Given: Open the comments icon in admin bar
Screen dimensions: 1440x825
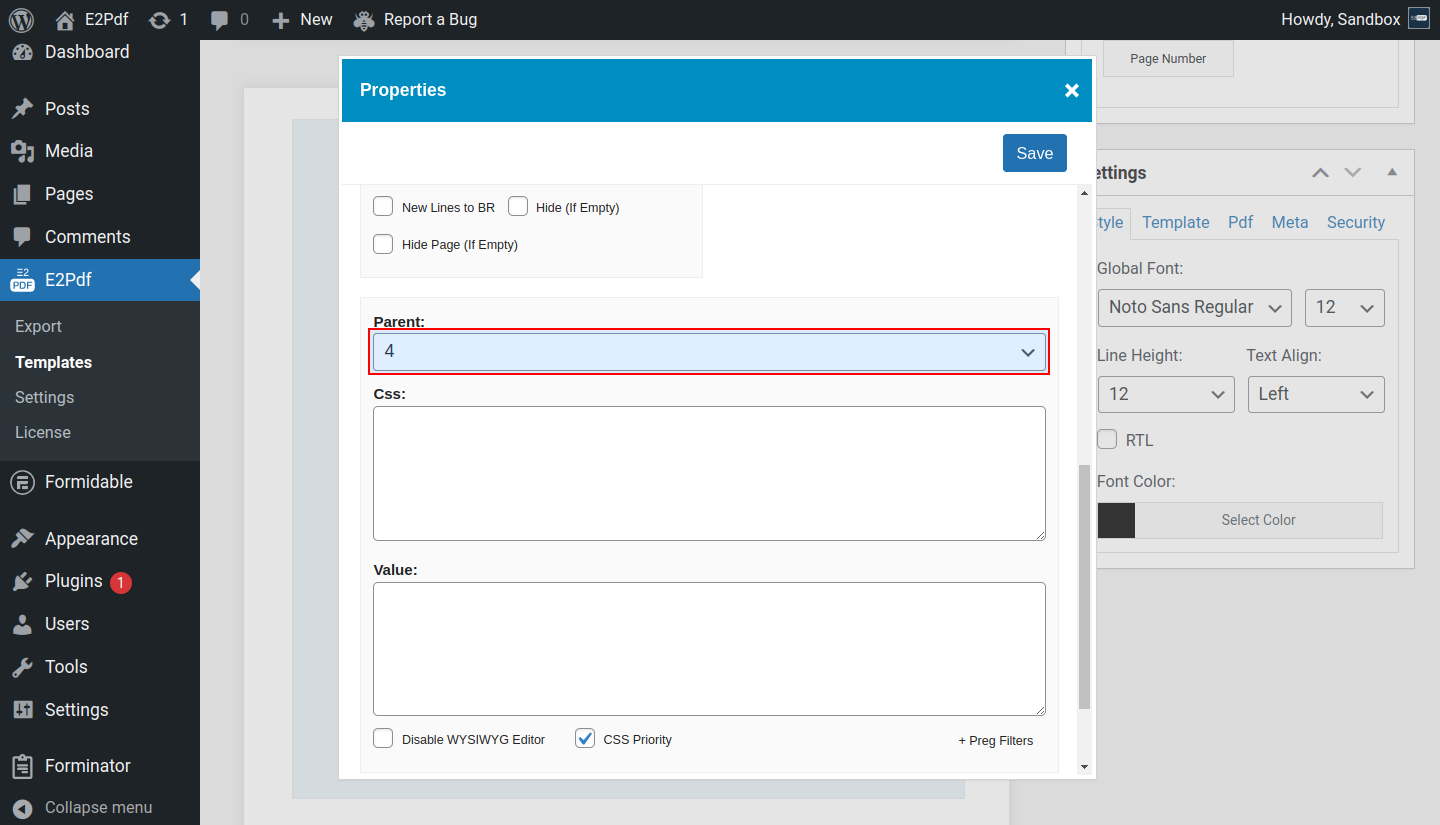Looking at the screenshot, I should [222, 19].
